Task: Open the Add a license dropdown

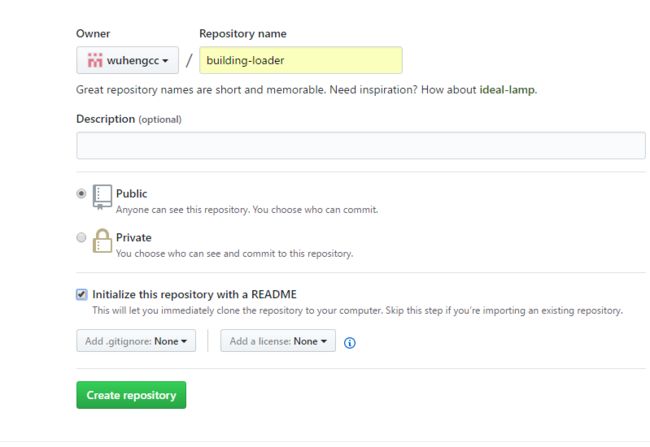Action: tap(278, 341)
